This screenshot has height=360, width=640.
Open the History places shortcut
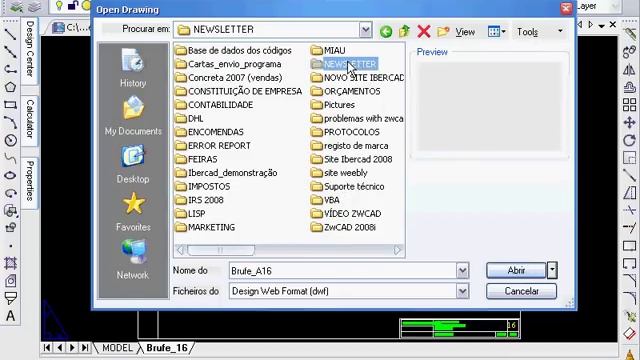(x=133, y=67)
